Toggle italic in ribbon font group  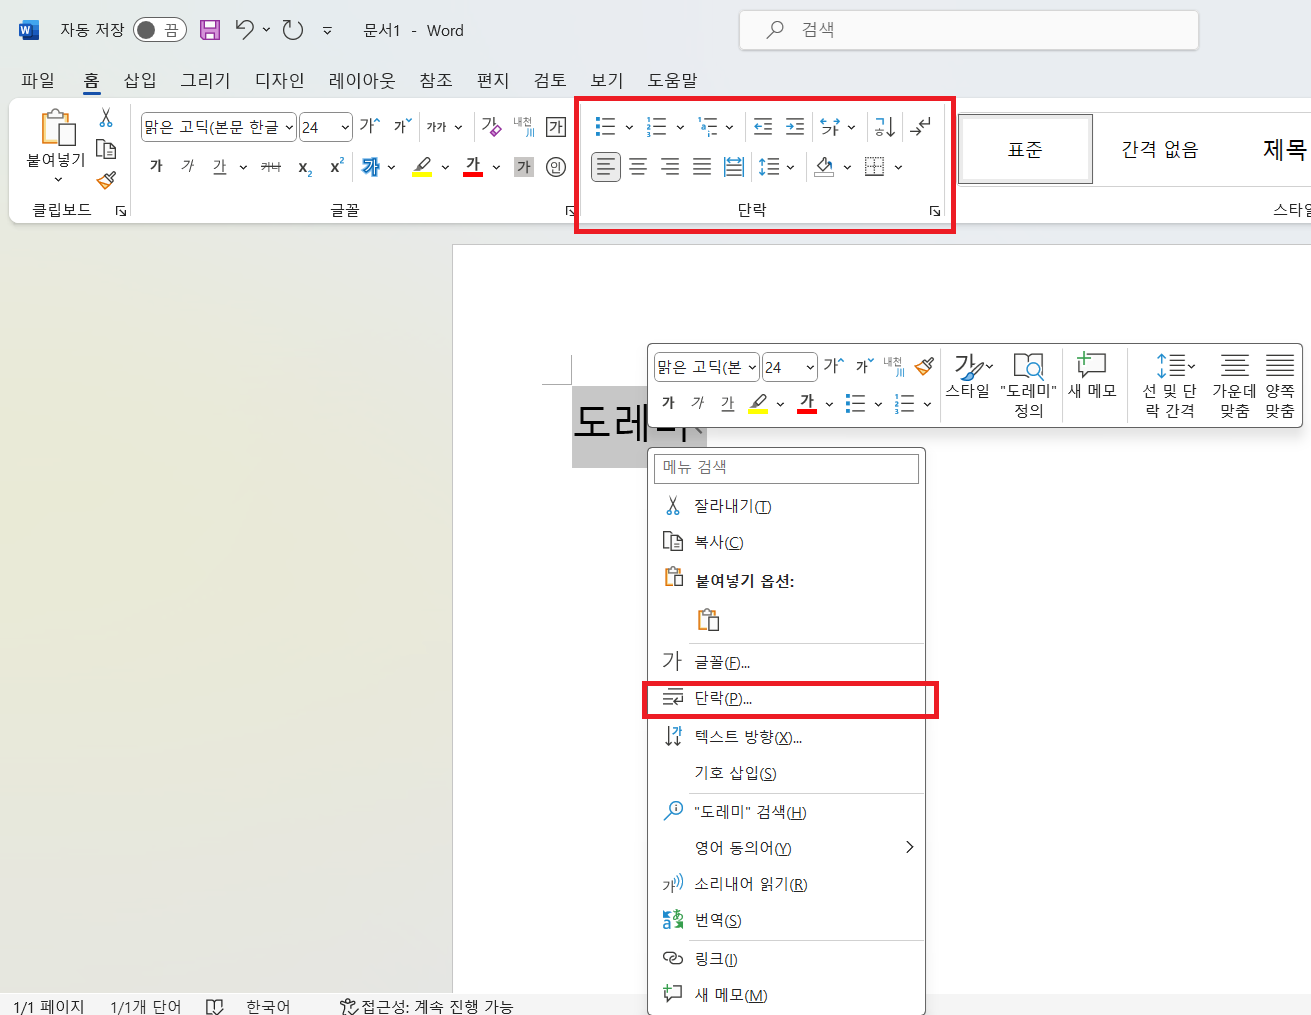(x=188, y=167)
